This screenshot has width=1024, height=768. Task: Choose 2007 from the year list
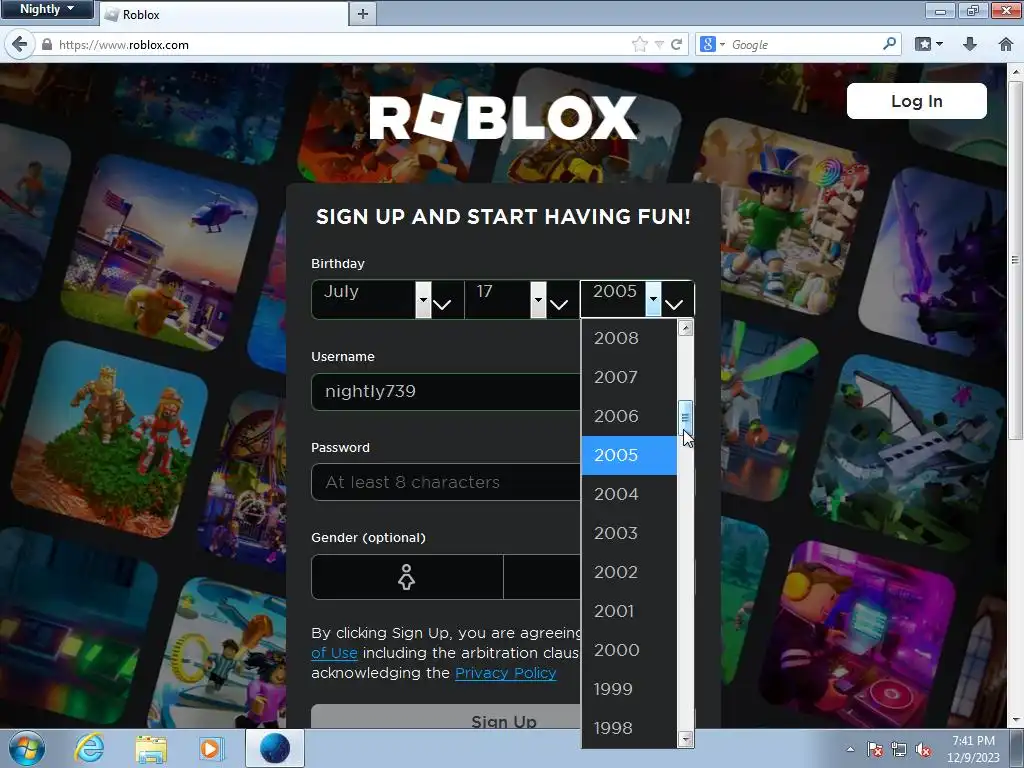point(629,377)
